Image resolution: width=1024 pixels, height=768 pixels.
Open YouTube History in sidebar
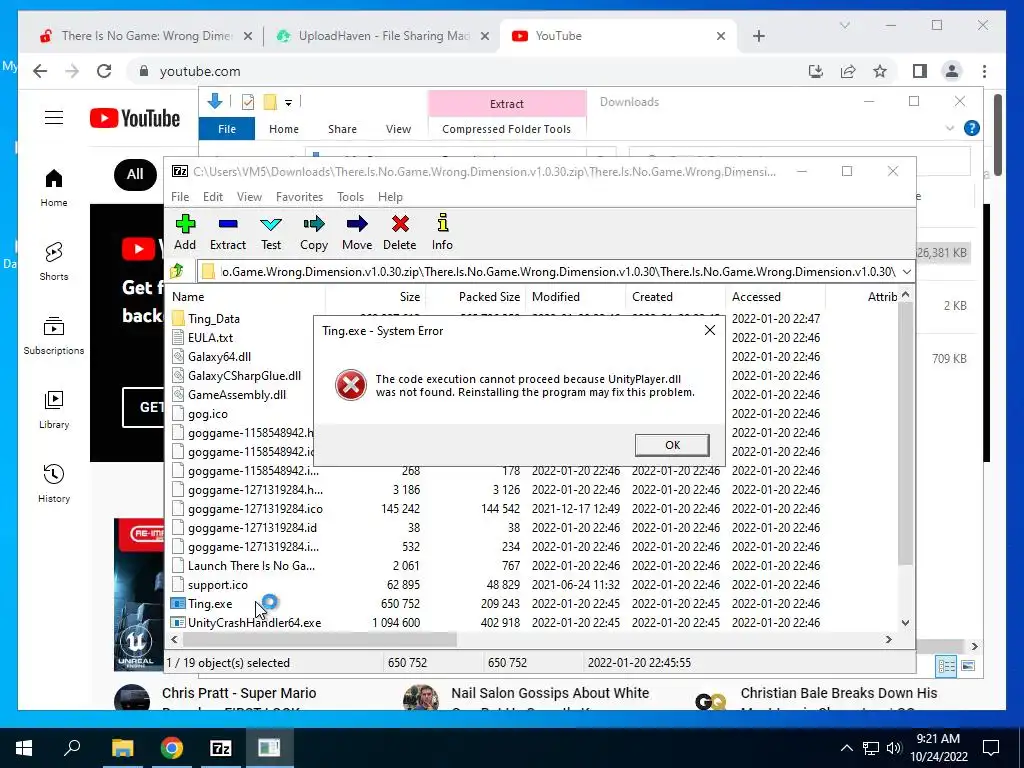(54, 484)
